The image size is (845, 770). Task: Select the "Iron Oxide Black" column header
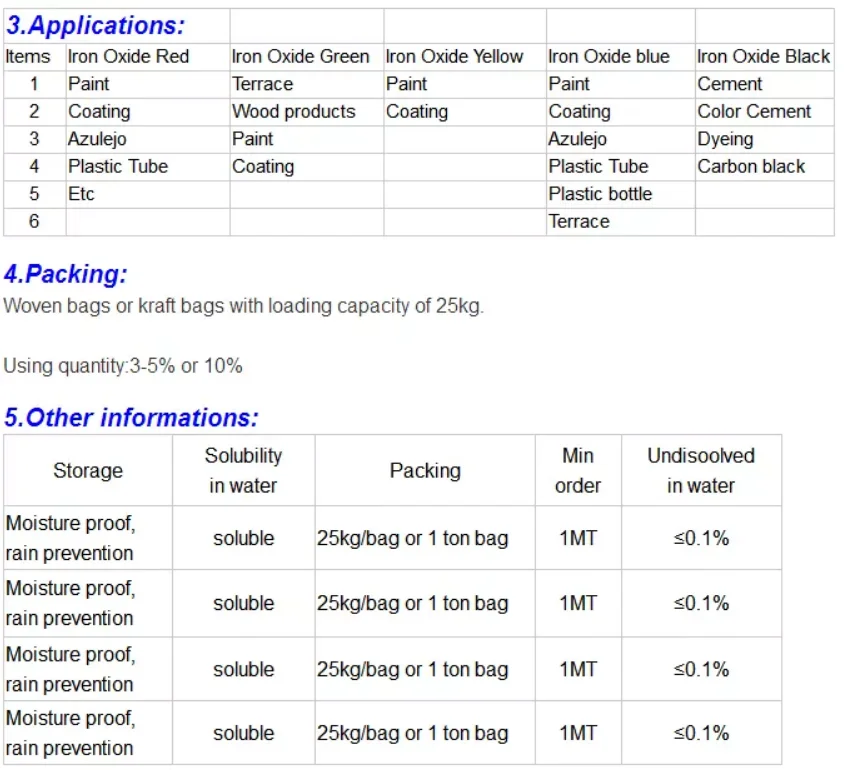pos(763,57)
